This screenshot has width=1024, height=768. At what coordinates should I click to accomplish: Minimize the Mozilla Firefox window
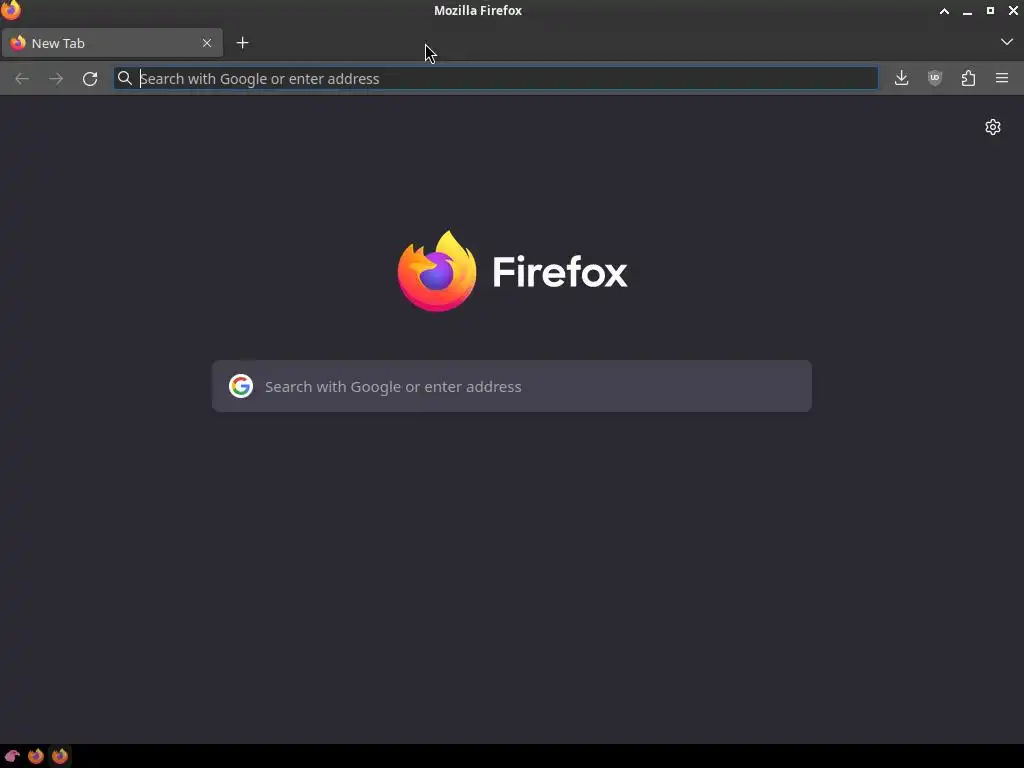[x=967, y=11]
